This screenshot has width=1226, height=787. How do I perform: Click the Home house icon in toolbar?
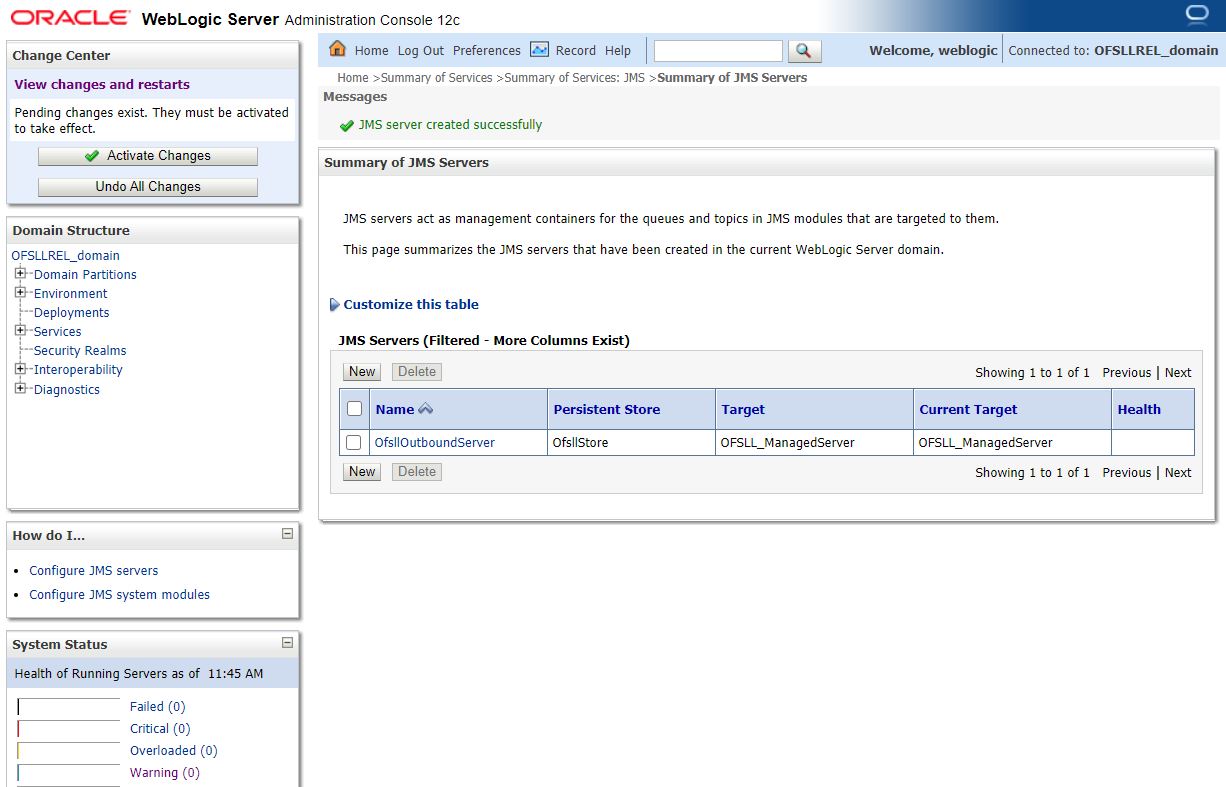[x=337, y=49]
